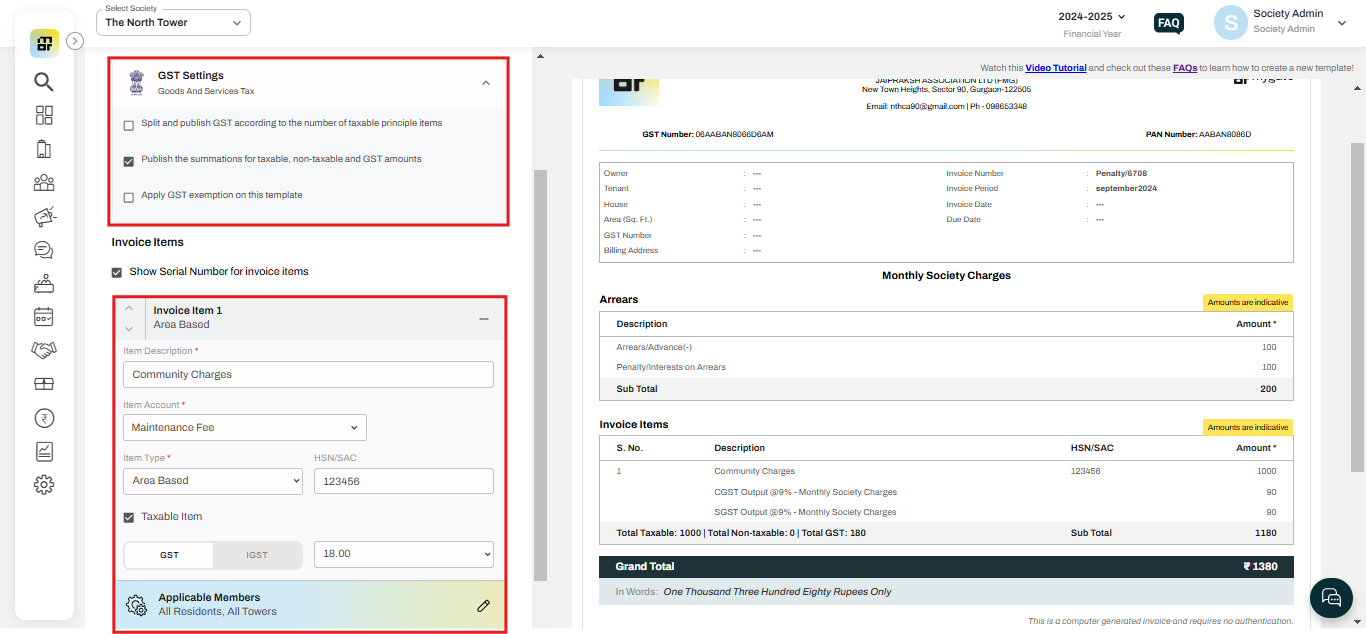Click the reports chart icon in sidebar

44,451
